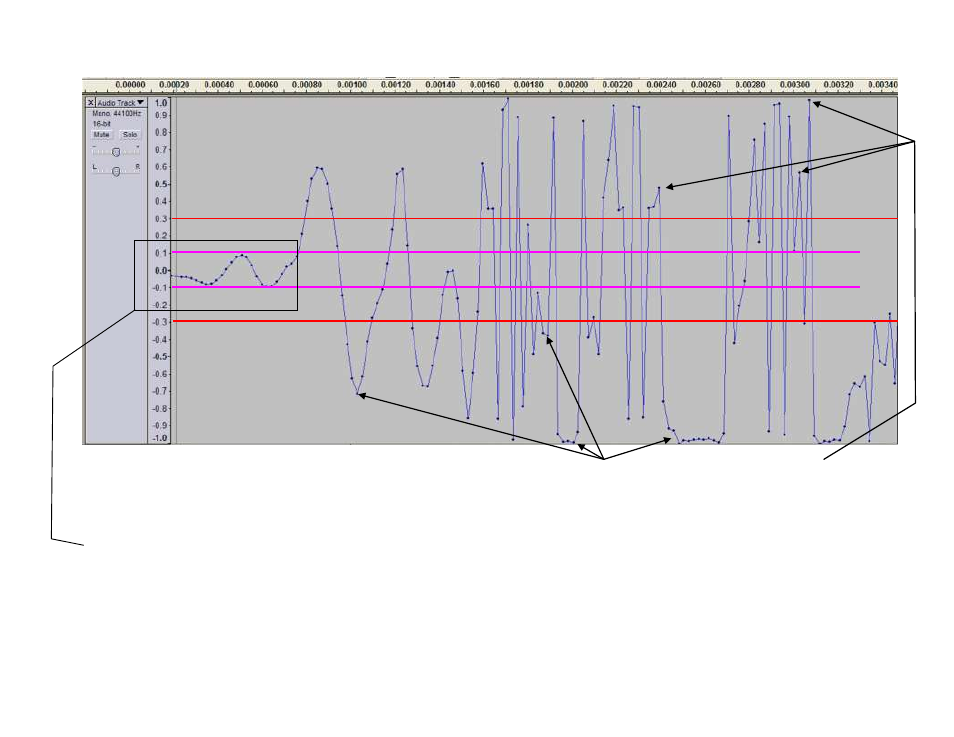Close the Audio Track with its X button

[x=91, y=103]
